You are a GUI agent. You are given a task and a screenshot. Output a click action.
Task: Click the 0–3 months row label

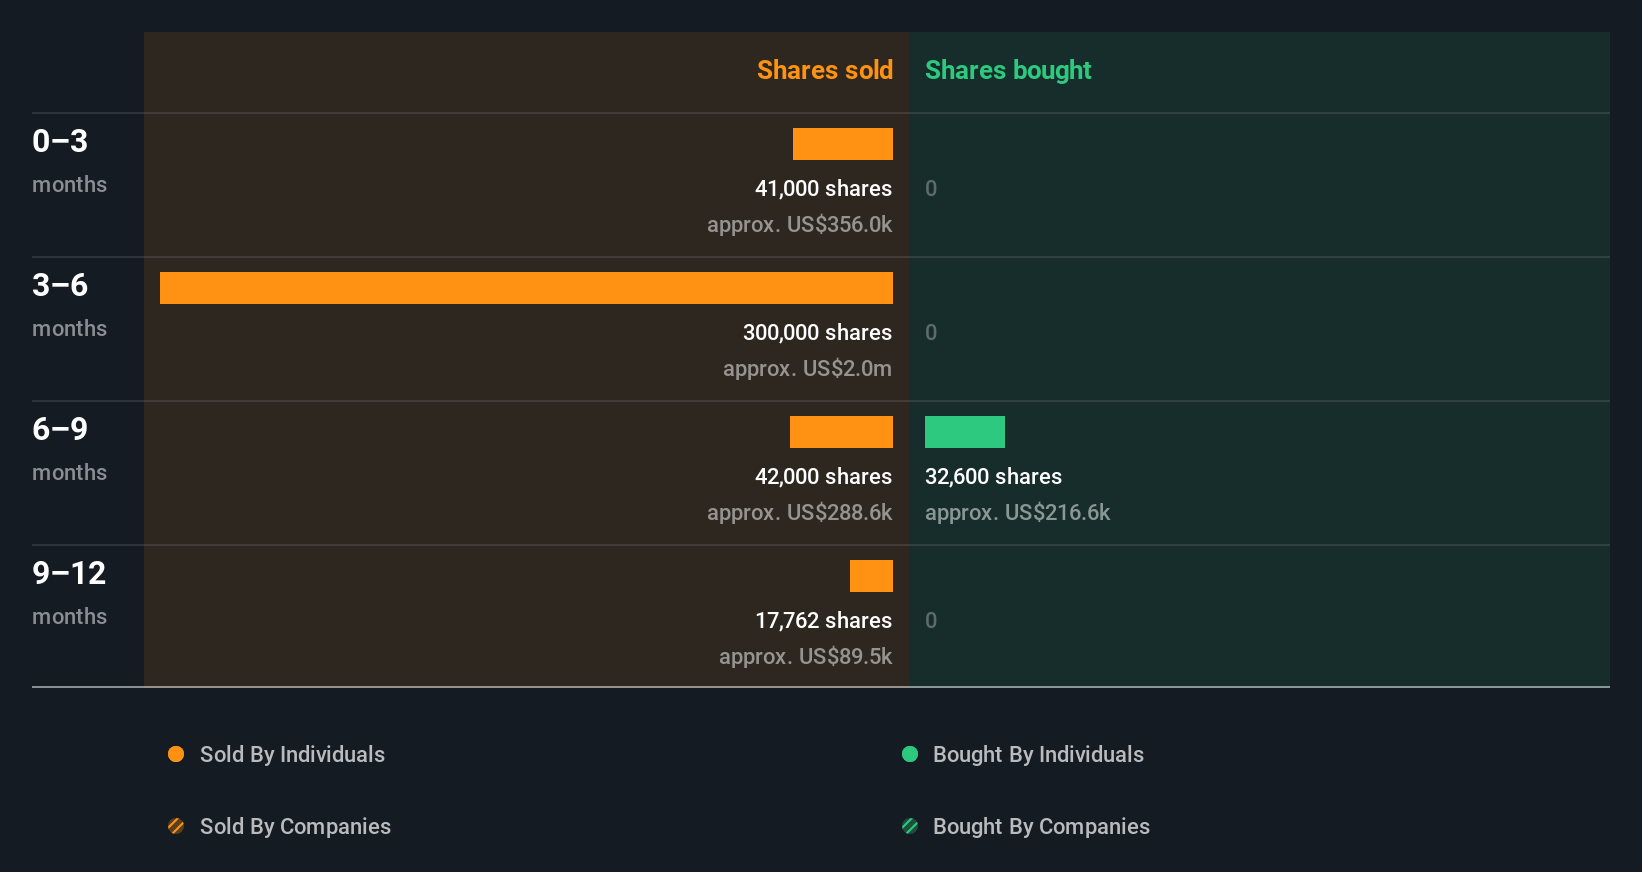click(x=69, y=161)
